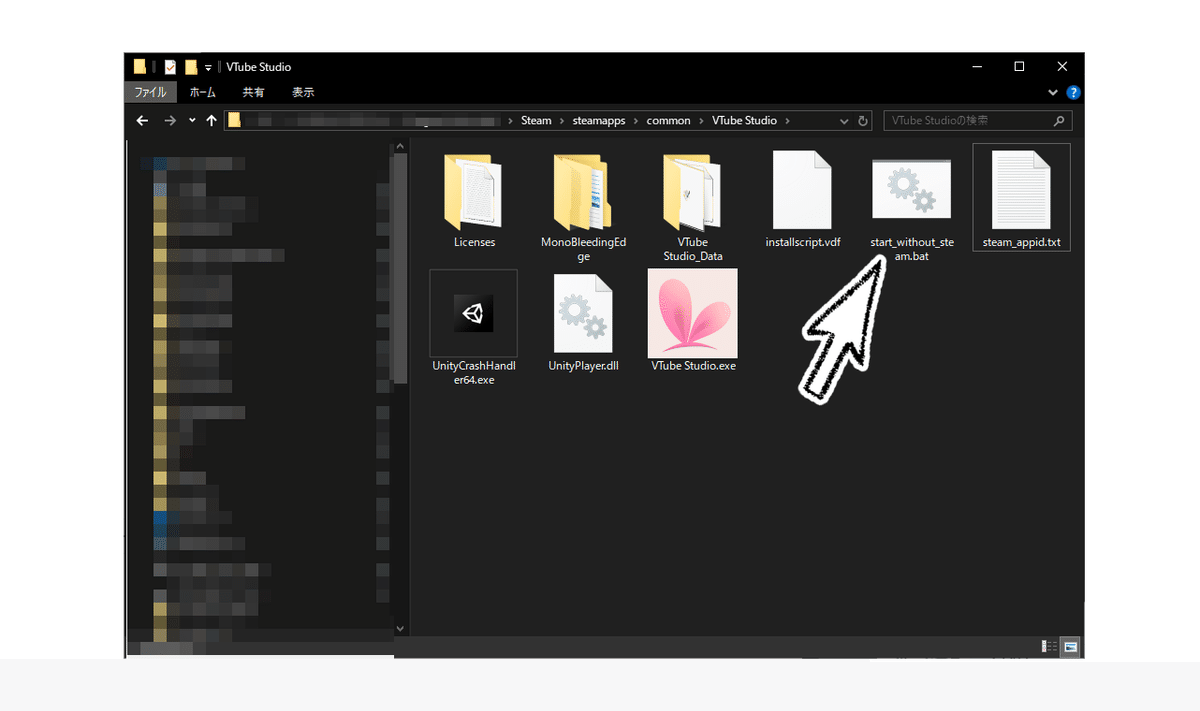Select the MonoBleedingEdge folder name
The image size is (1200, 711).
click(584, 249)
